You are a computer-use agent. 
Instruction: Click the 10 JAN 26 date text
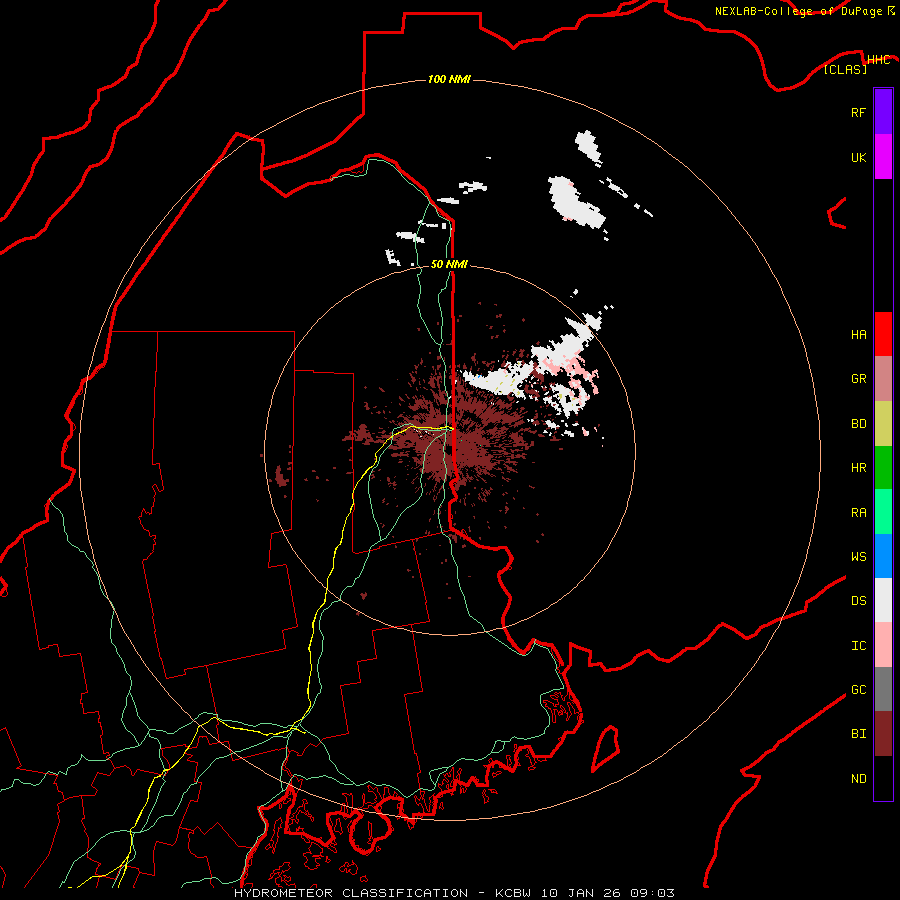click(x=581, y=893)
